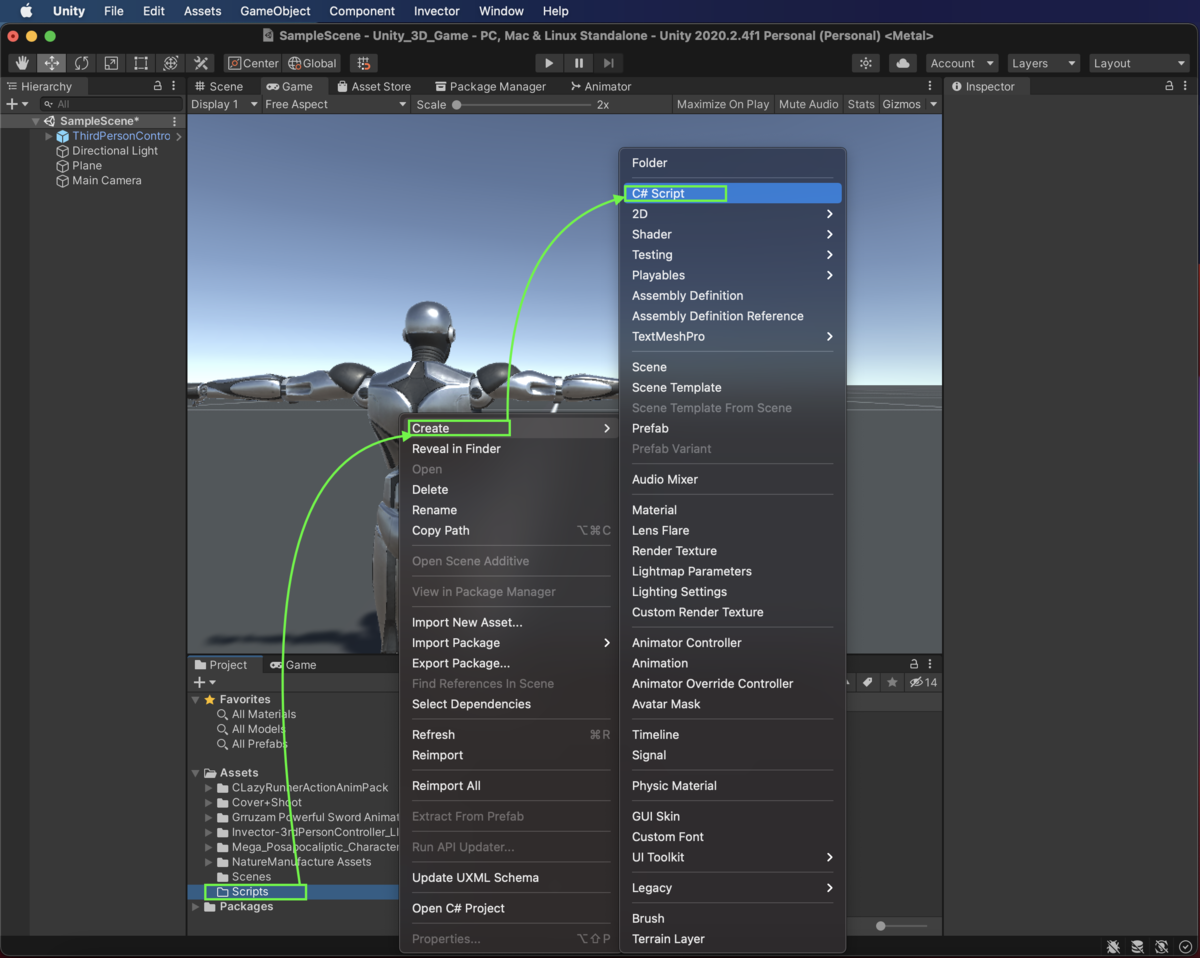The image size is (1200, 958).
Task: Open Hierarchy panel three-dot menu
Action: click(174, 87)
